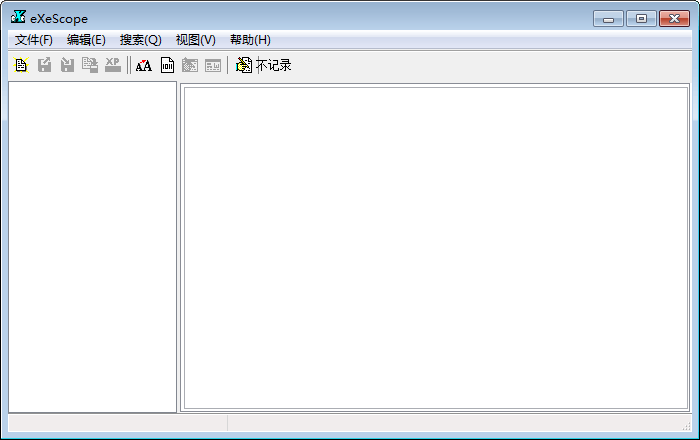The width and height of the screenshot is (700, 440).
Task: Click inside the empty resource tree panel
Action: point(92,247)
